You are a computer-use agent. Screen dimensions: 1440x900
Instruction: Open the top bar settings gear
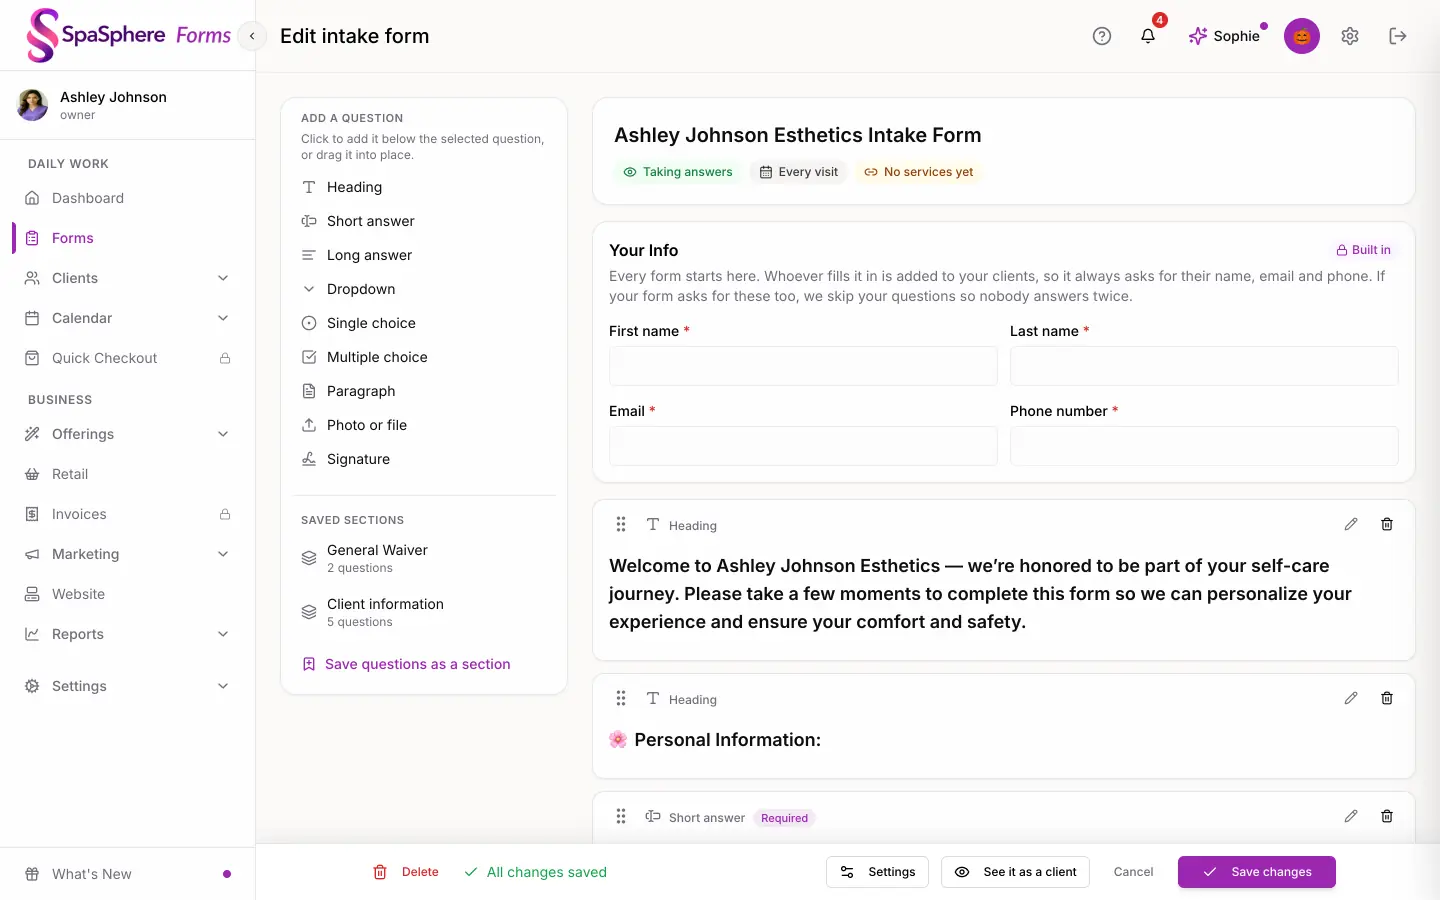pos(1350,36)
